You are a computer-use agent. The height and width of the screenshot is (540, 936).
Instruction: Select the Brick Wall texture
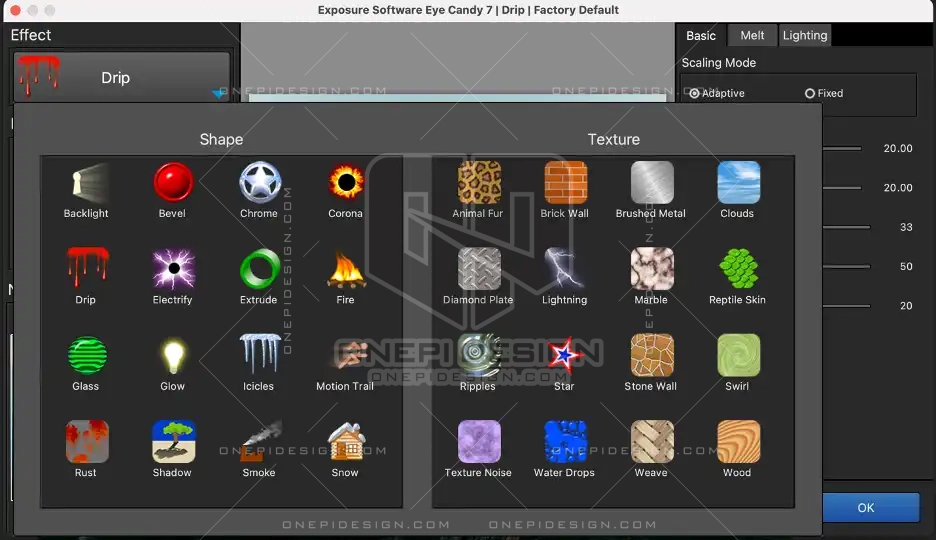point(565,184)
